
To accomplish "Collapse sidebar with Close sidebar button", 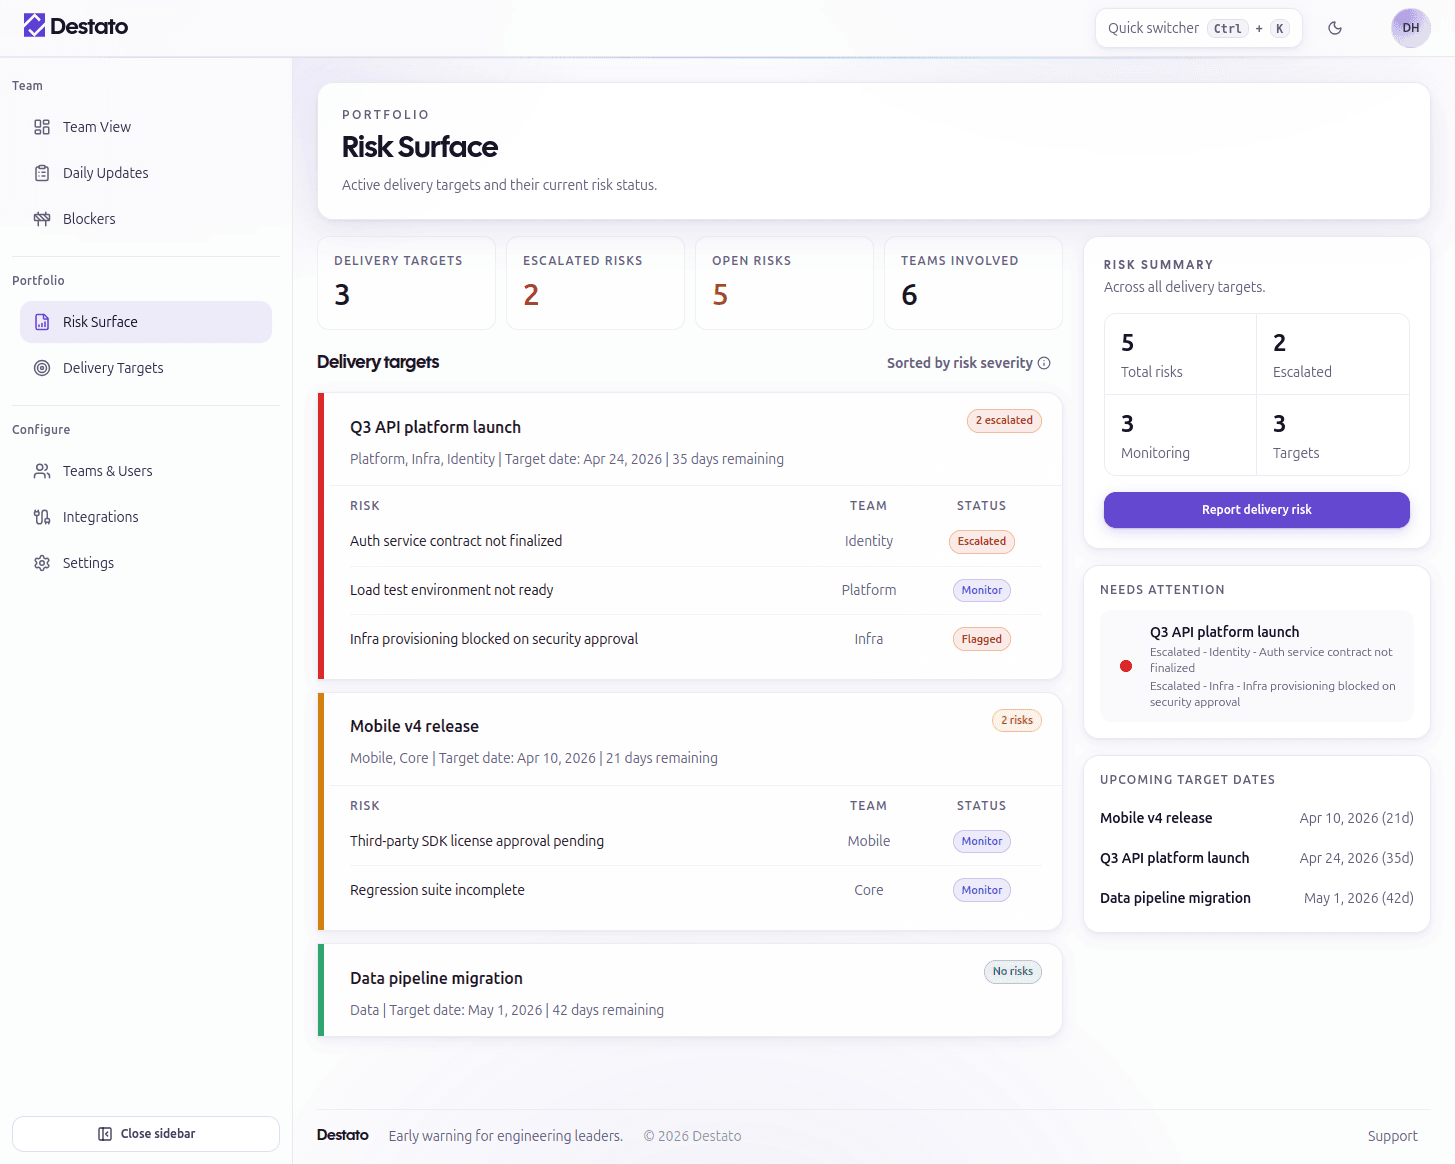I will (146, 1134).
